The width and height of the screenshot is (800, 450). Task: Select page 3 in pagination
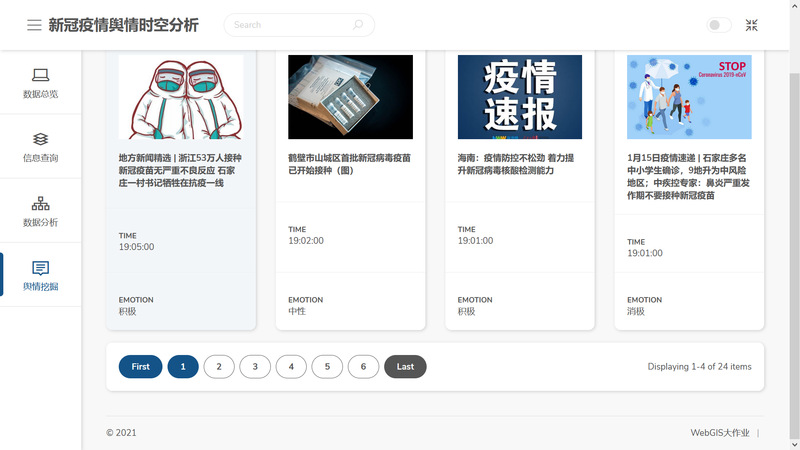pyautogui.click(x=255, y=367)
